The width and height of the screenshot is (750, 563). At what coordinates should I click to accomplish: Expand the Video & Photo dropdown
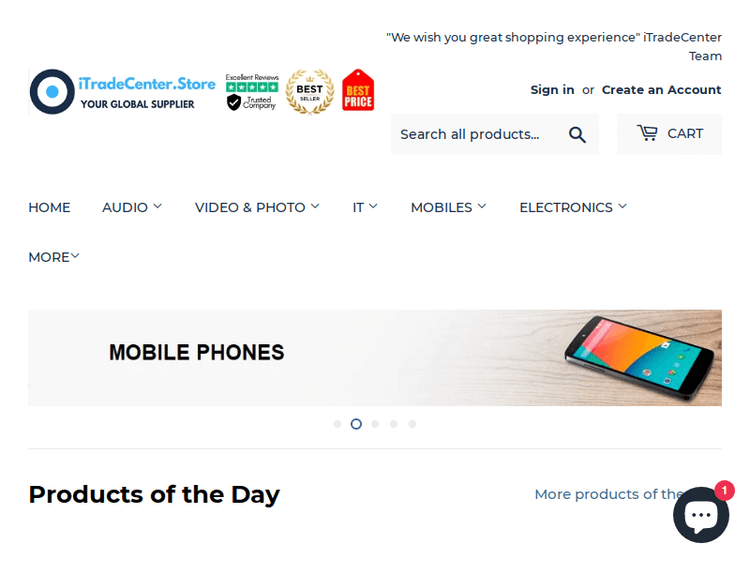click(257, 207)
